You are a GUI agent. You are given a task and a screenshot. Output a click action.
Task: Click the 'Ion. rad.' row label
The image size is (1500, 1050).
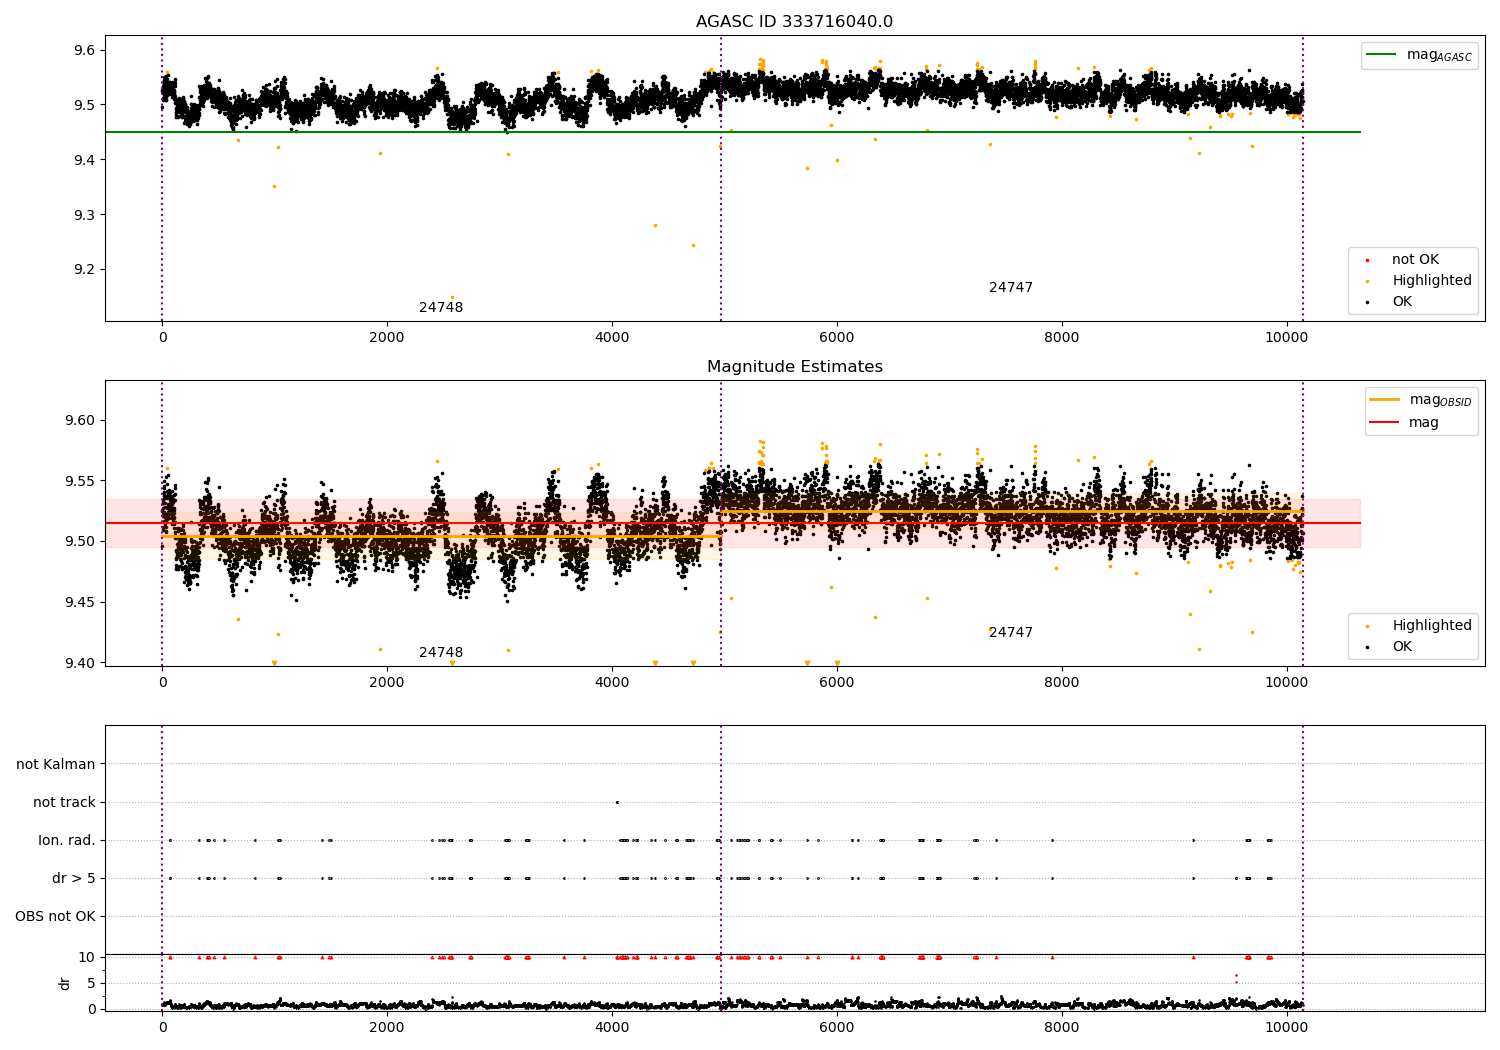[x=67, y=841]
